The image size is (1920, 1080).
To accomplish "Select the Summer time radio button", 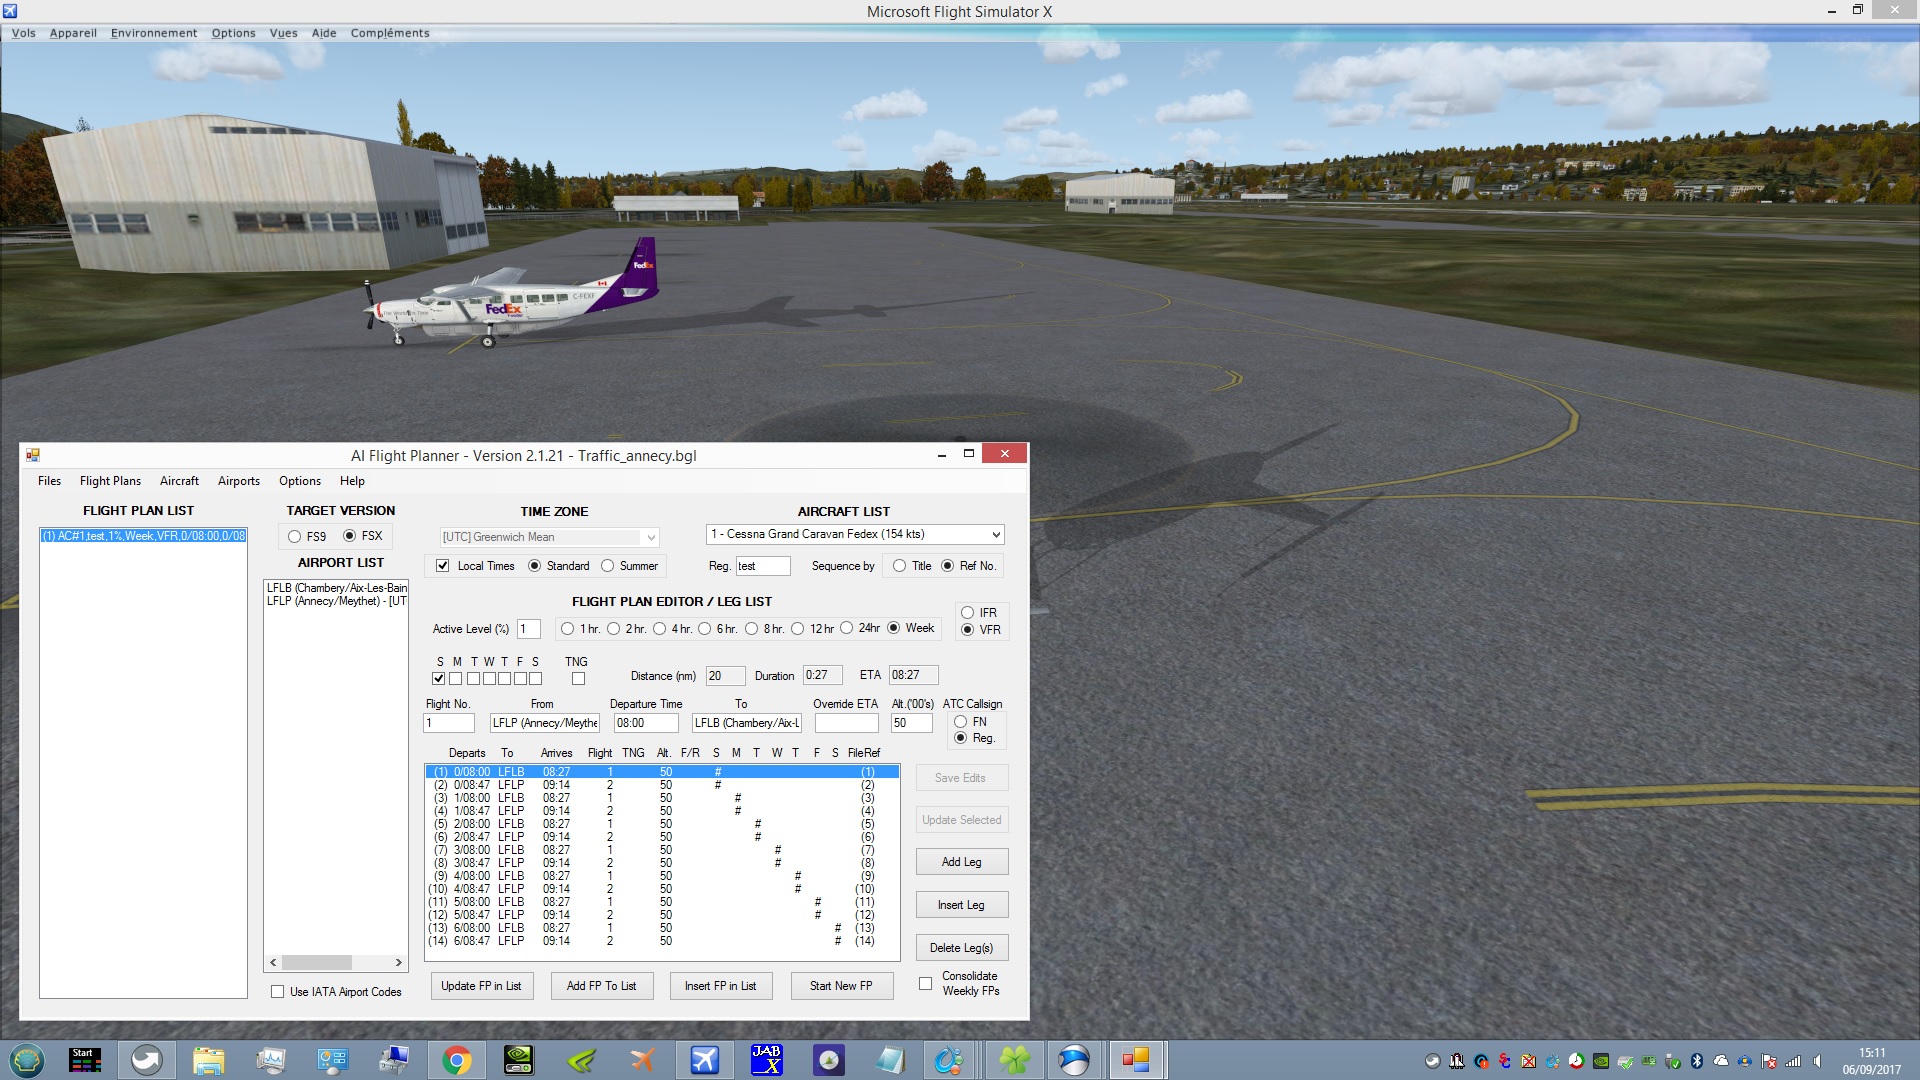I will (607, 566).
